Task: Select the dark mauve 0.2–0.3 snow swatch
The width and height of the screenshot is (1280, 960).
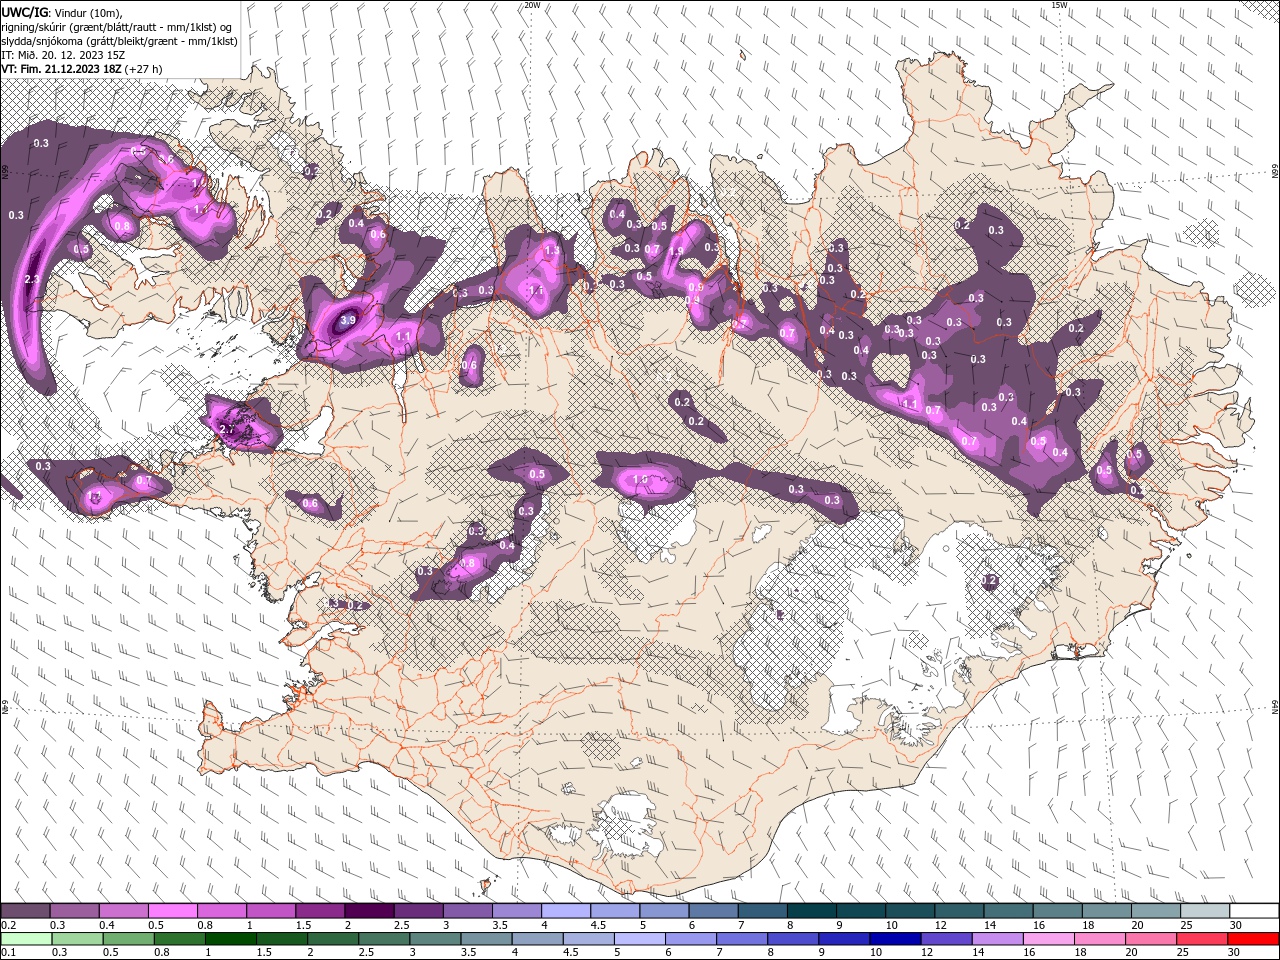Action: point(25,911)
